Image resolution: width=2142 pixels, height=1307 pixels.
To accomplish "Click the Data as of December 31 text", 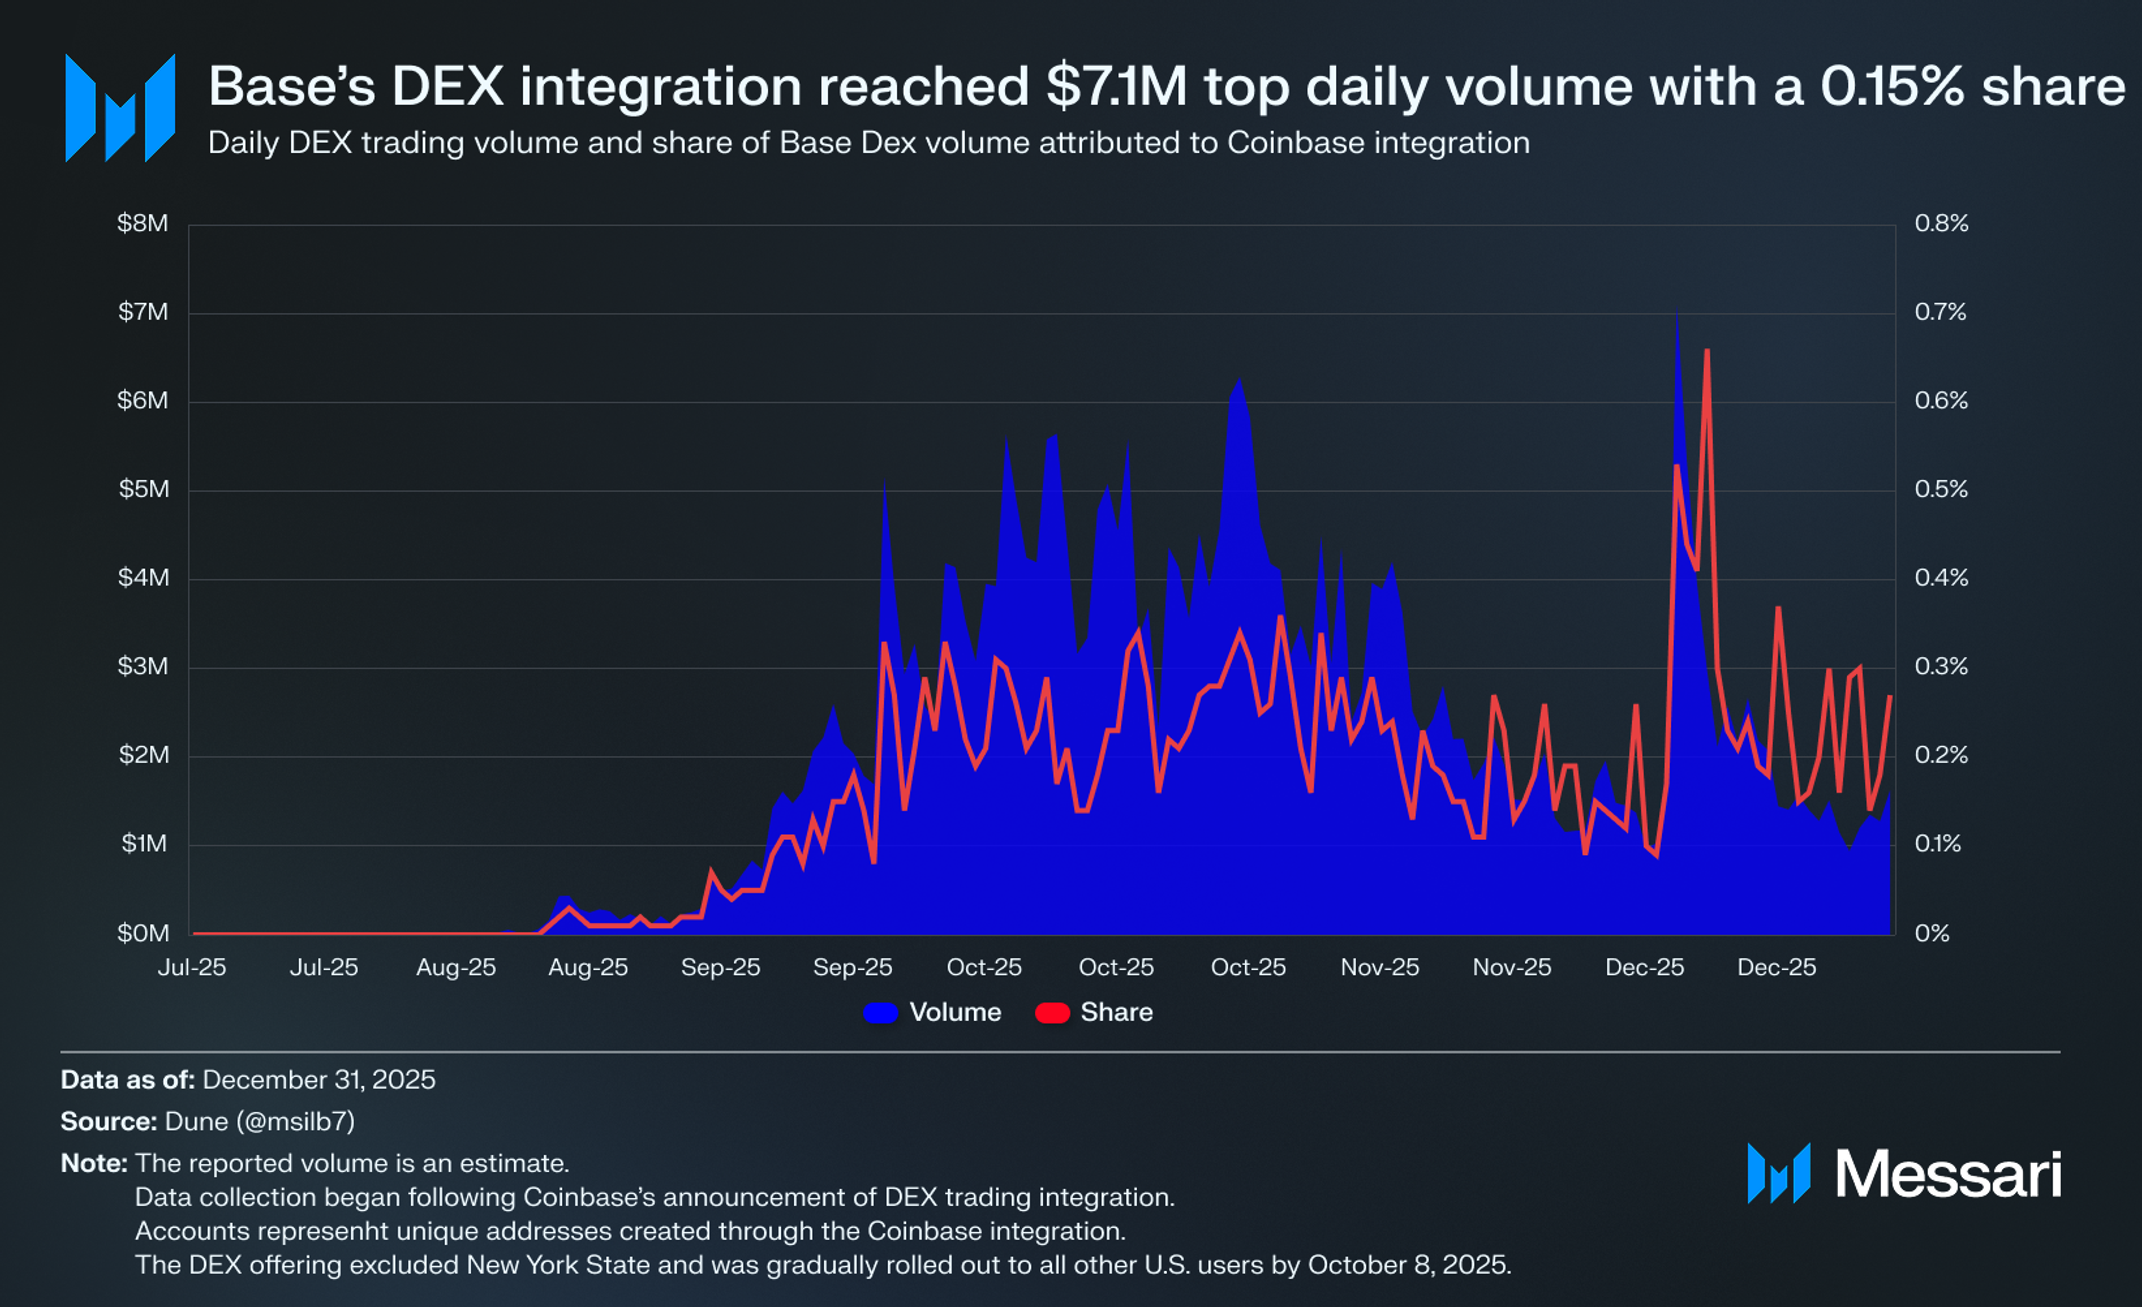I will [248, 1080].
